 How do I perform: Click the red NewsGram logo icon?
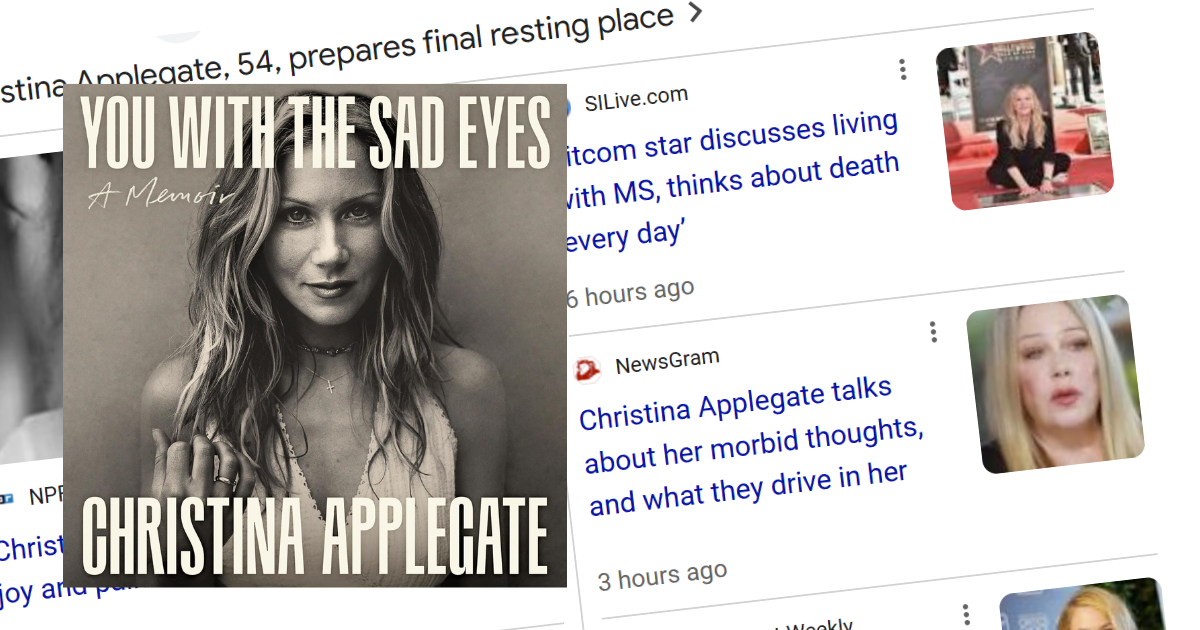click(x=587, y=370)
